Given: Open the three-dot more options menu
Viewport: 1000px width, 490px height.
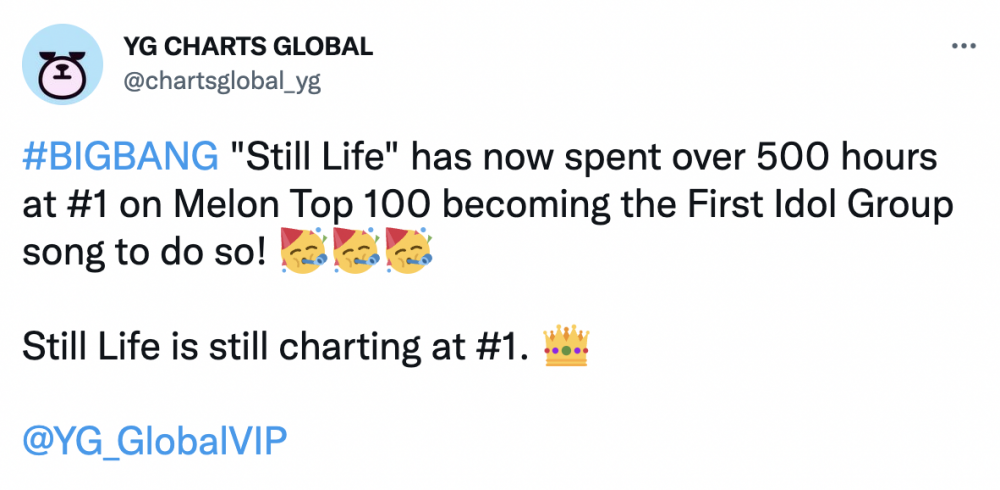Looking at the screenshot, I should click(x=962, y=47).
